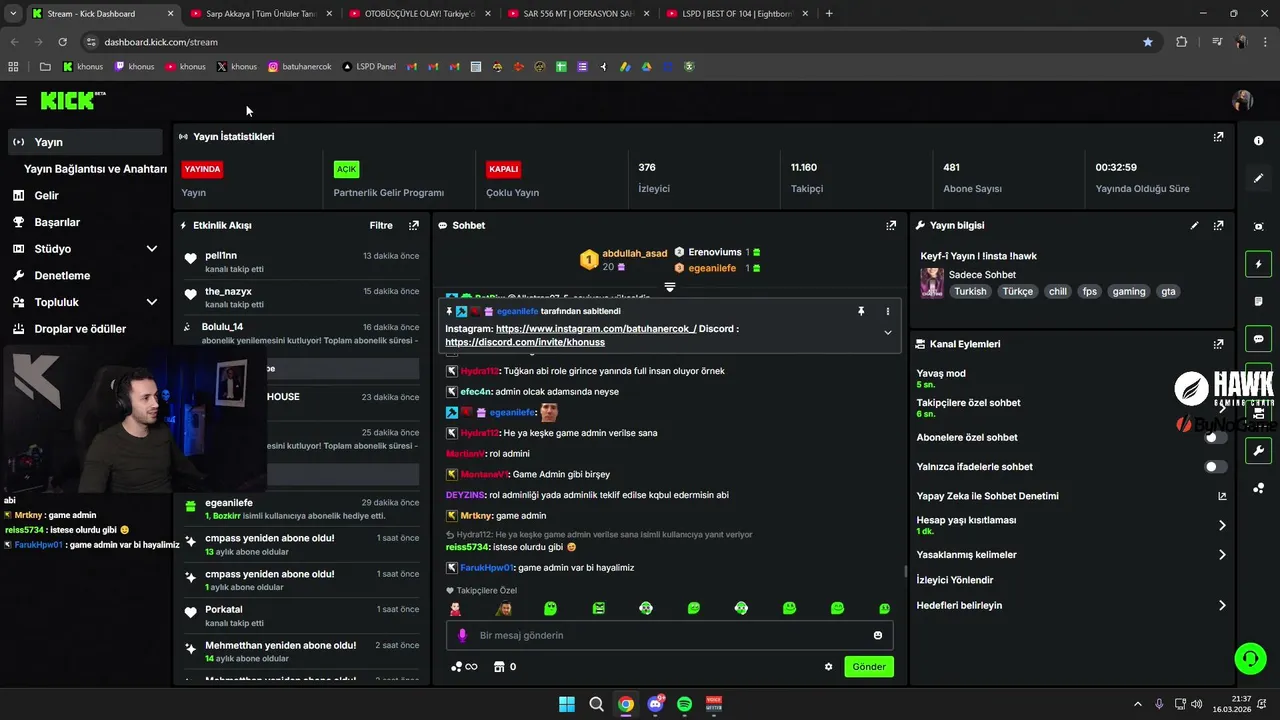
Task: Click the document icon in right sidebar
Action: (1258, 301)
